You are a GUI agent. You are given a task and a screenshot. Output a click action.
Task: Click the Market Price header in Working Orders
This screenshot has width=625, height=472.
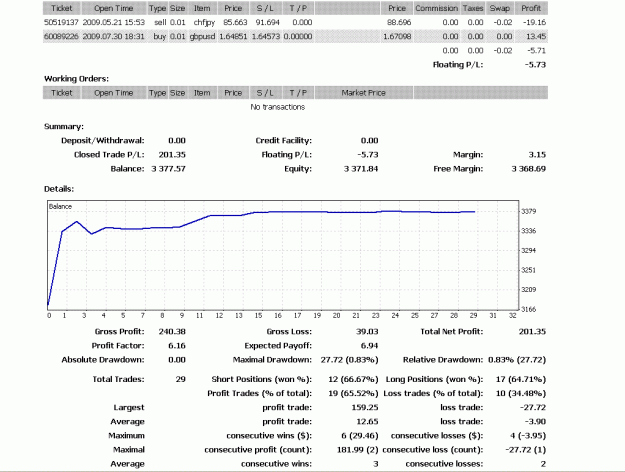coord(364,93)
